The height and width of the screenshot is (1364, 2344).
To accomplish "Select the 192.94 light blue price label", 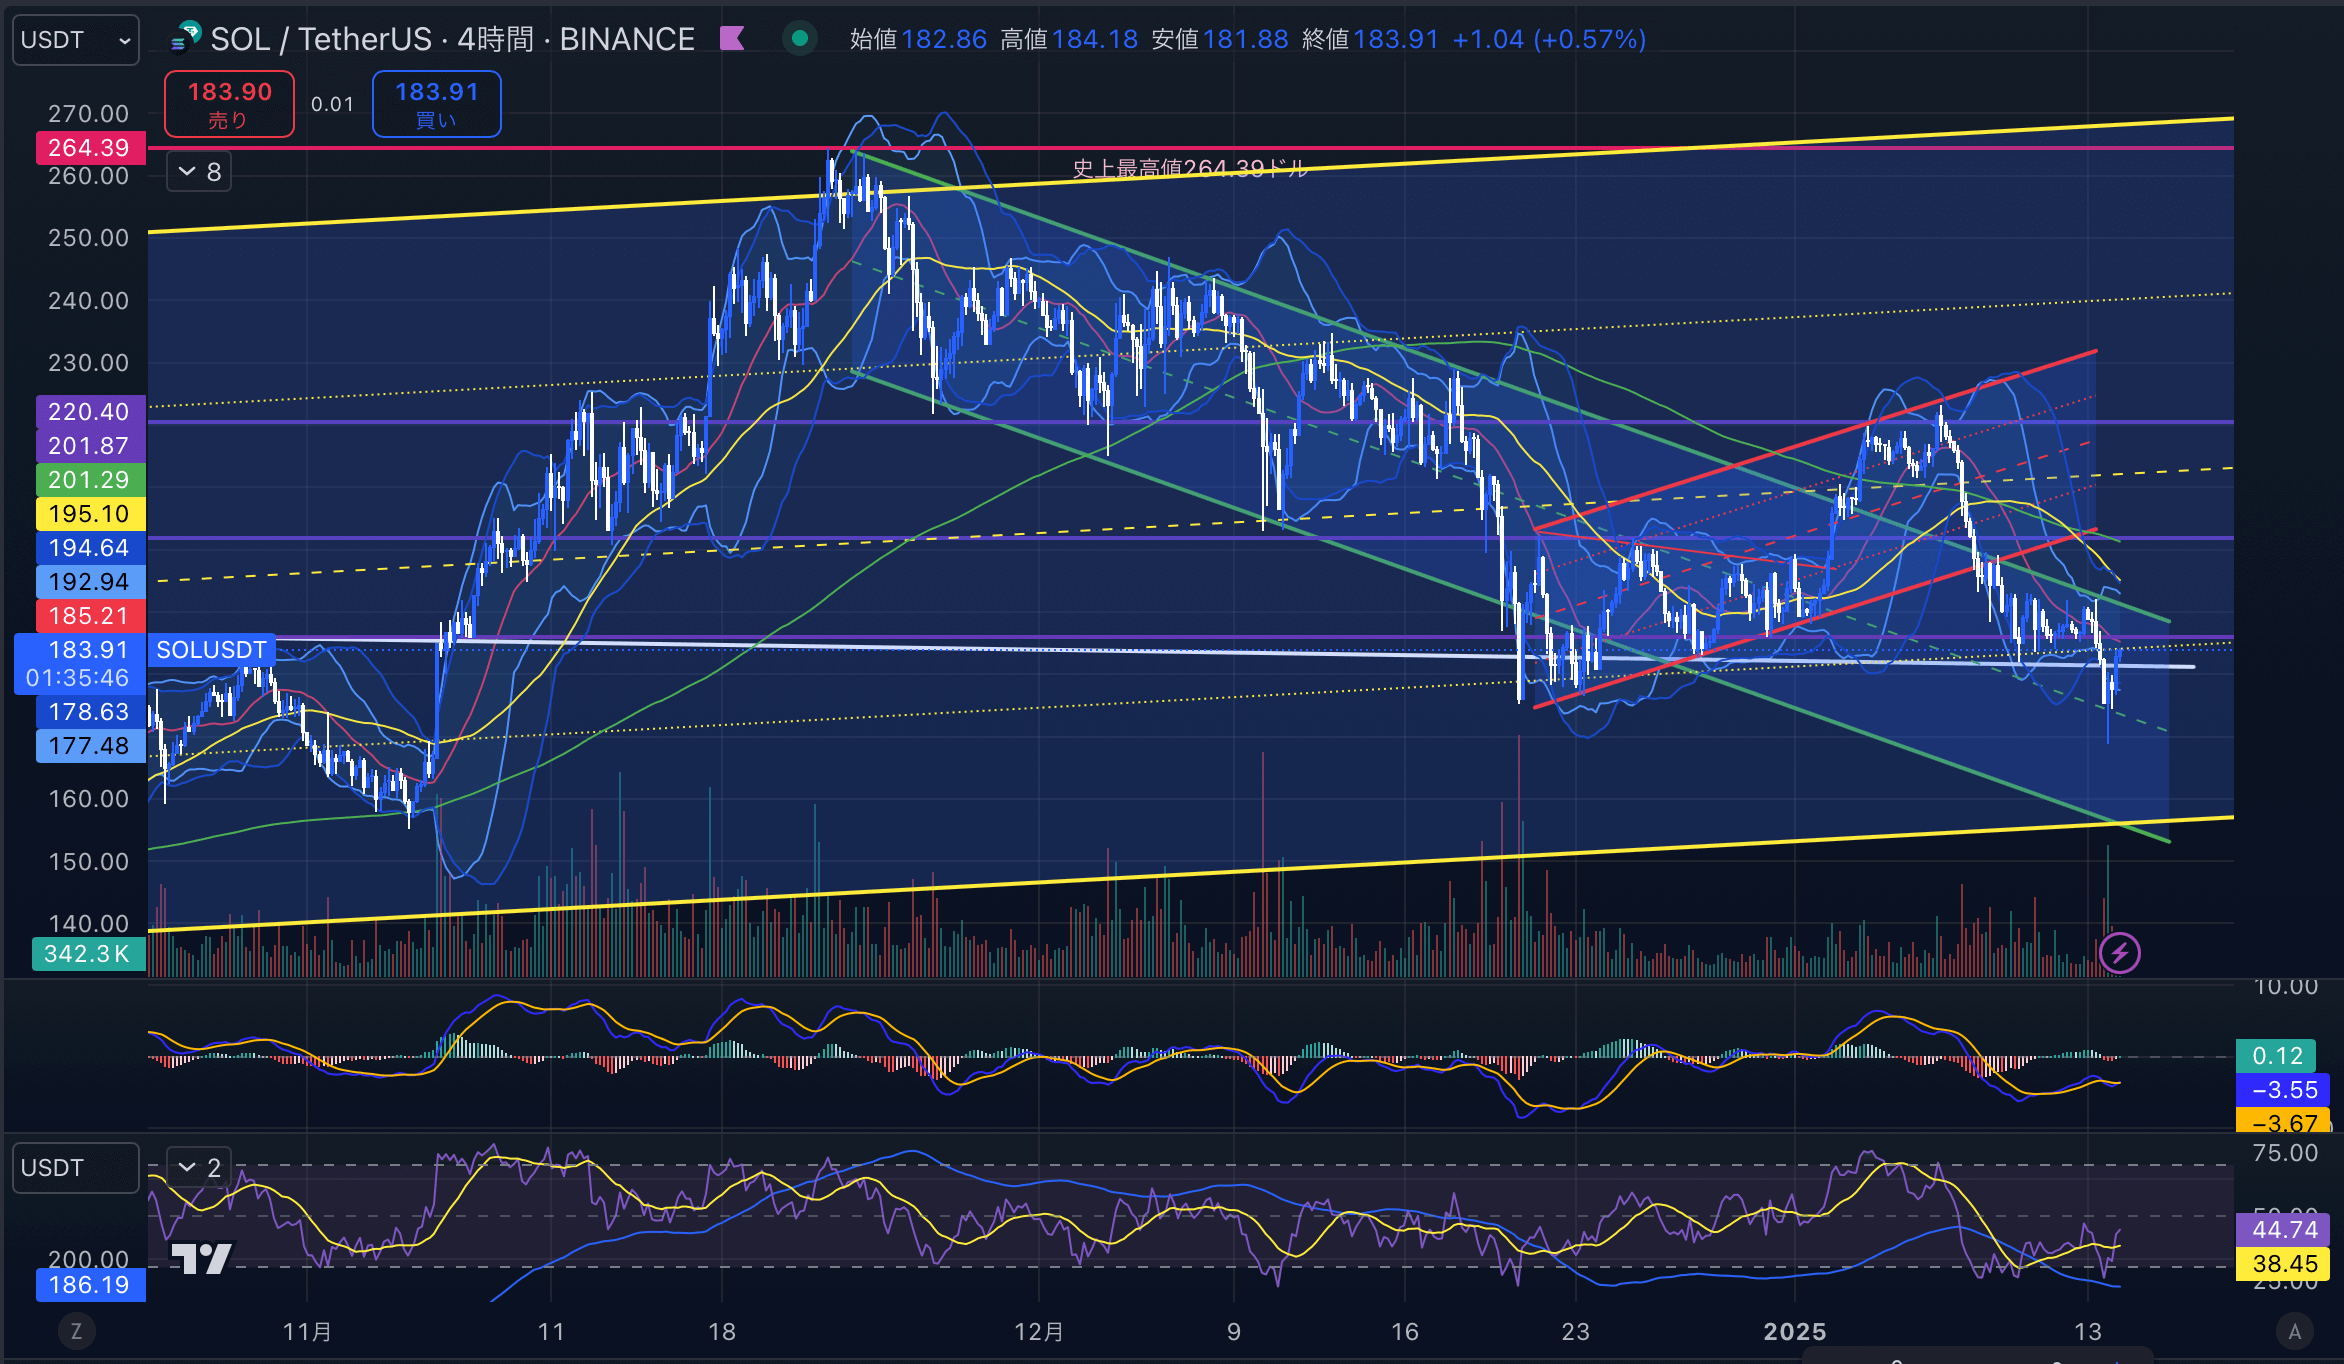I will [x=90, y=582].
